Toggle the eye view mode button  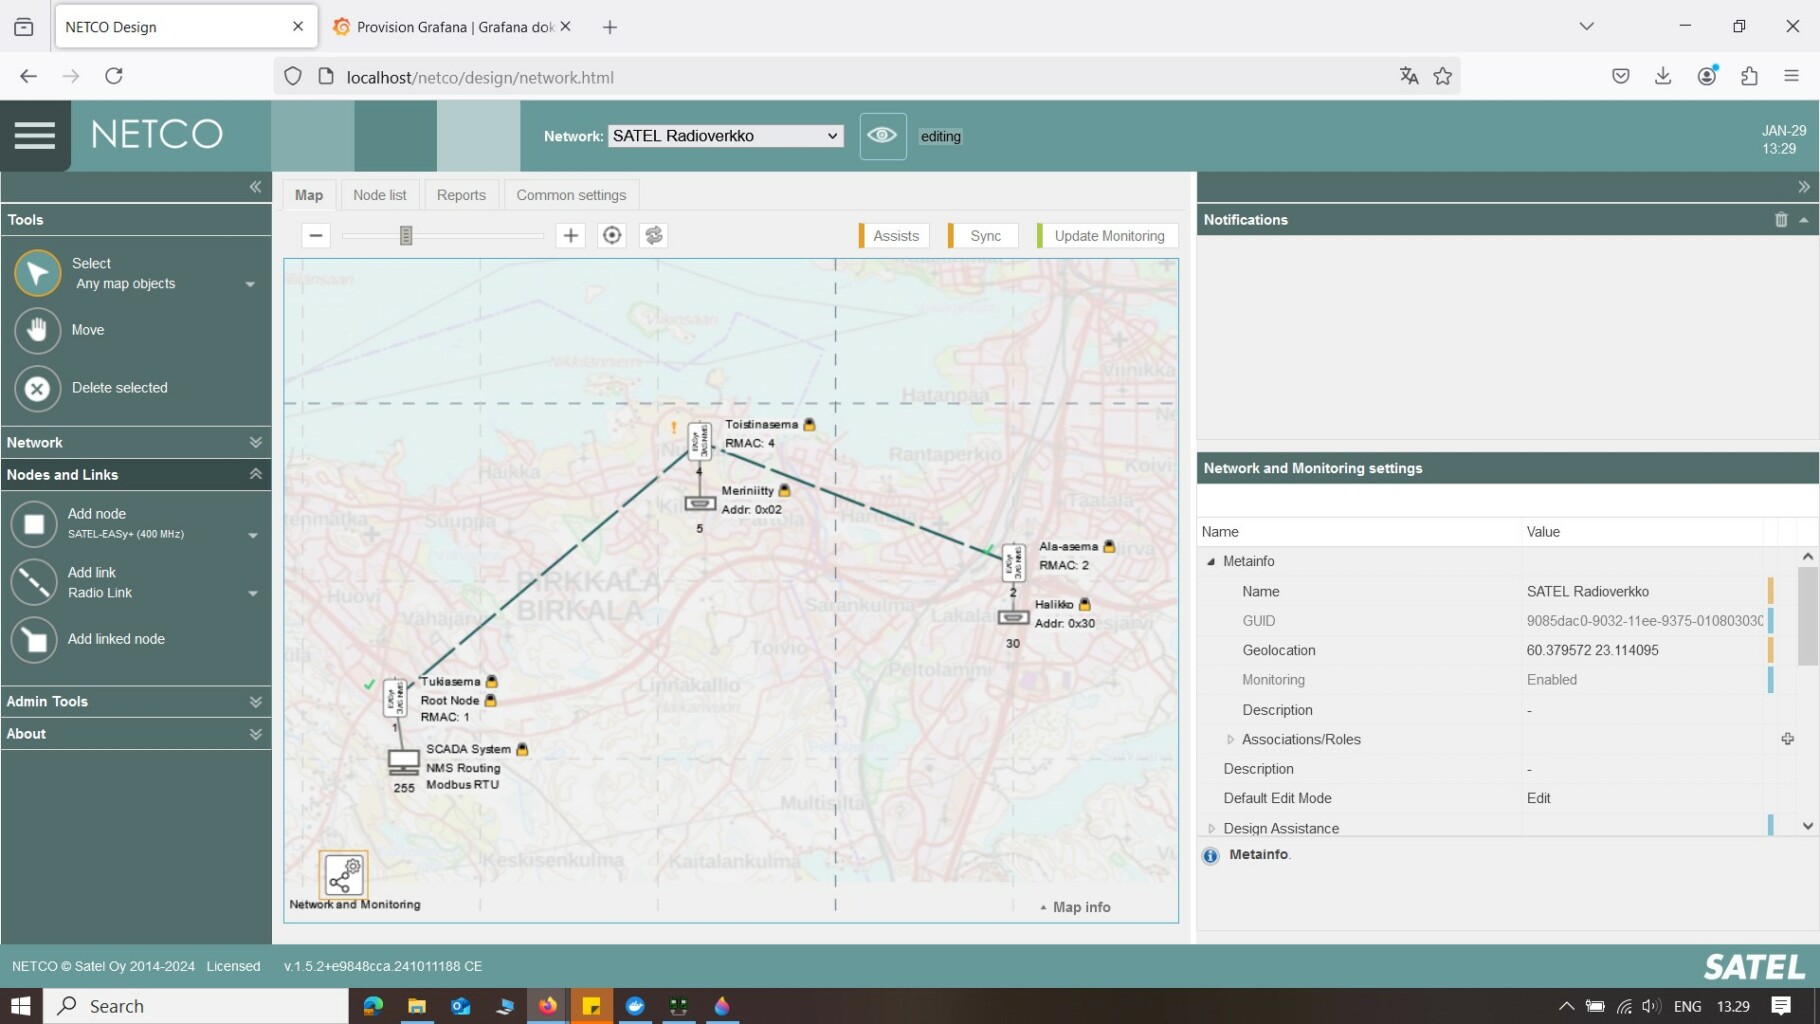tap(882, 136)
